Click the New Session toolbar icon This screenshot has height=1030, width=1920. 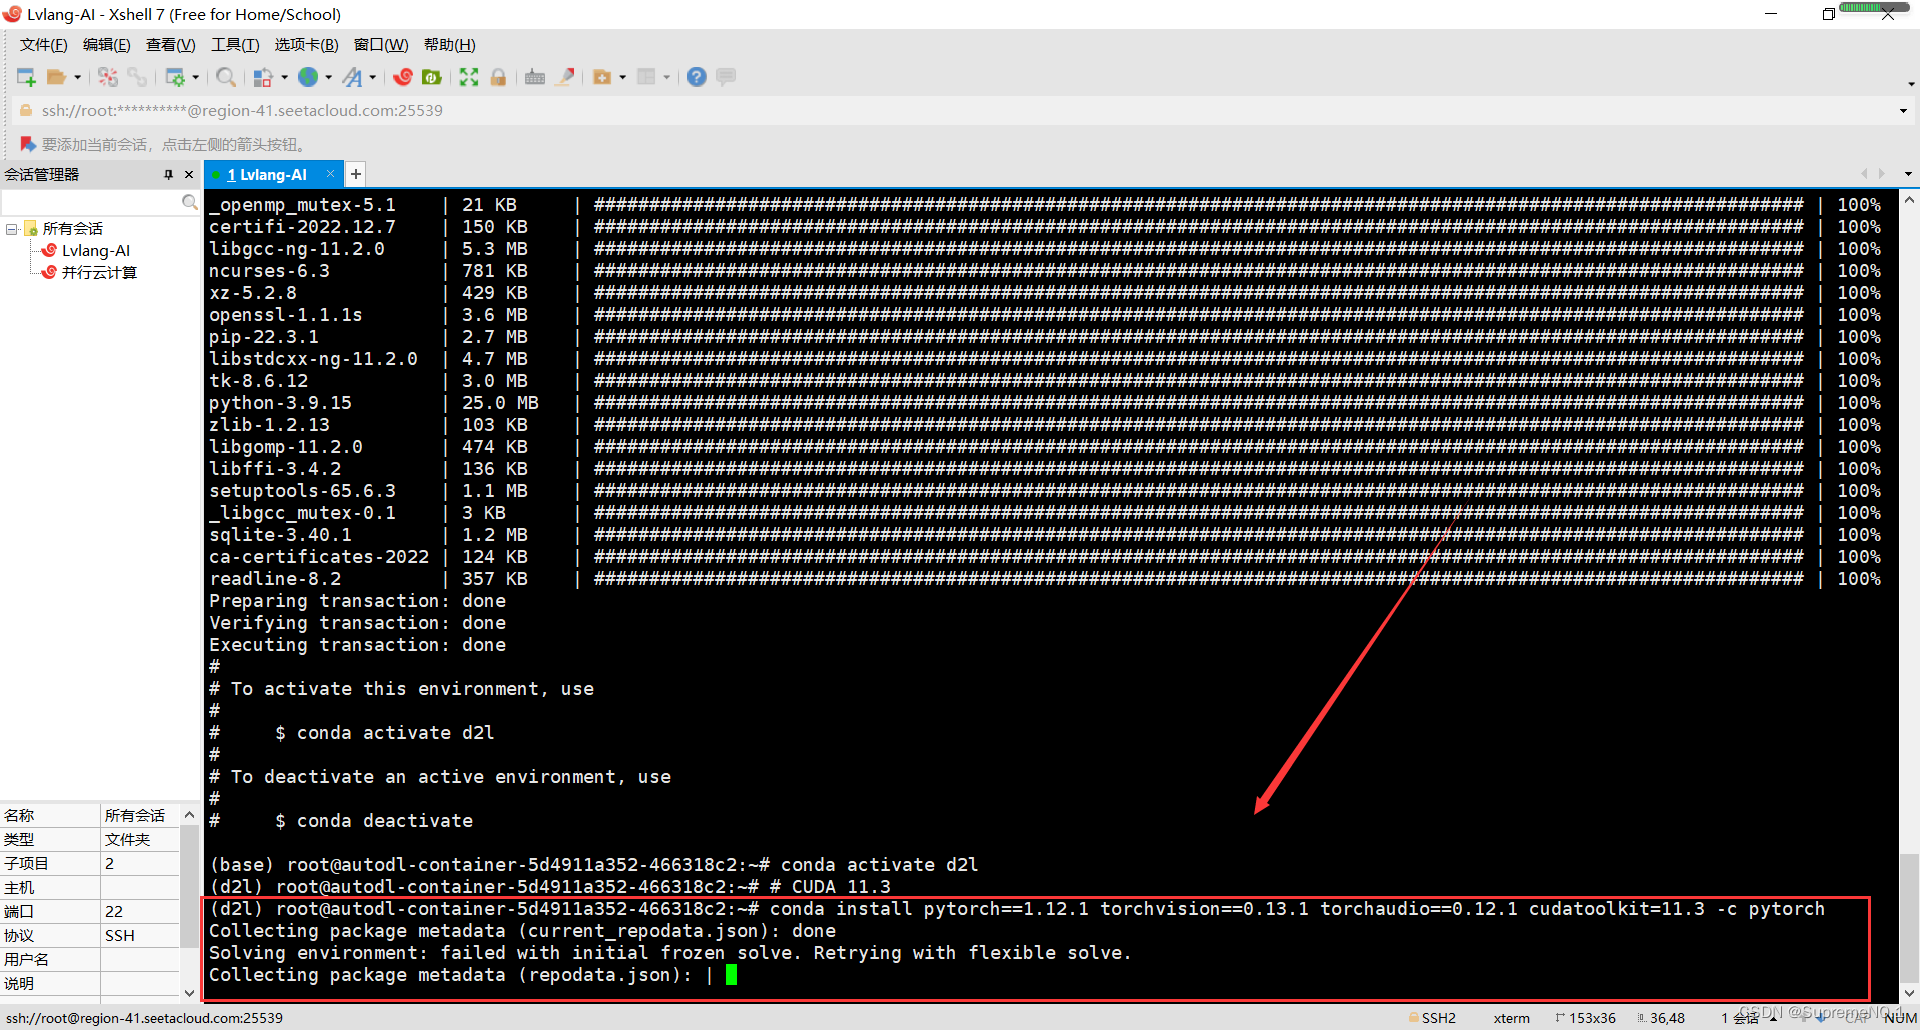(x=27, y=77)
